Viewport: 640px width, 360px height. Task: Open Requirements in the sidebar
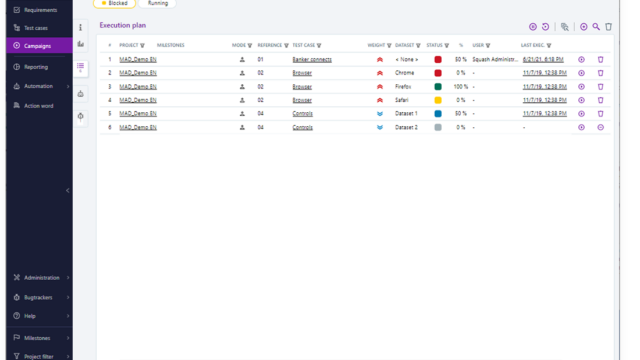[40, 10]
